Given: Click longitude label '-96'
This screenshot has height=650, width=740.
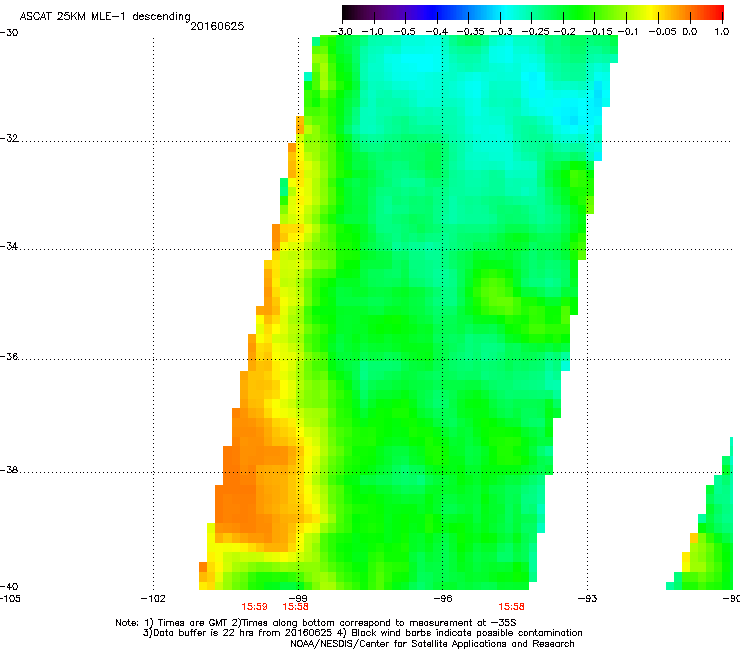Looking at the screenshot, I should [x=443, y=599].
